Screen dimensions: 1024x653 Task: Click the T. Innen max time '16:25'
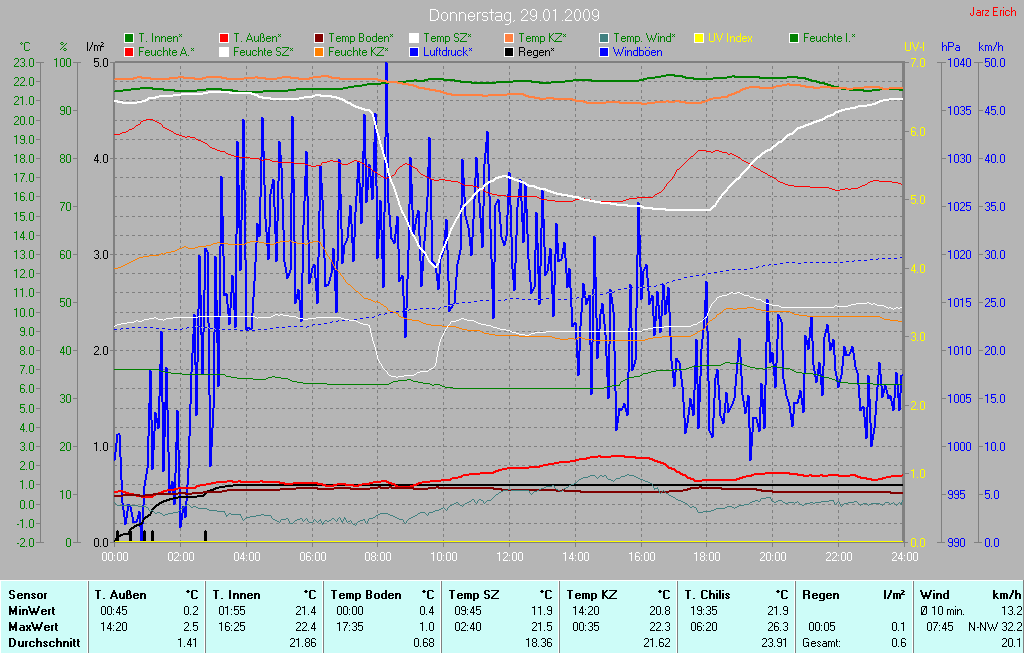tap(232, 627)
